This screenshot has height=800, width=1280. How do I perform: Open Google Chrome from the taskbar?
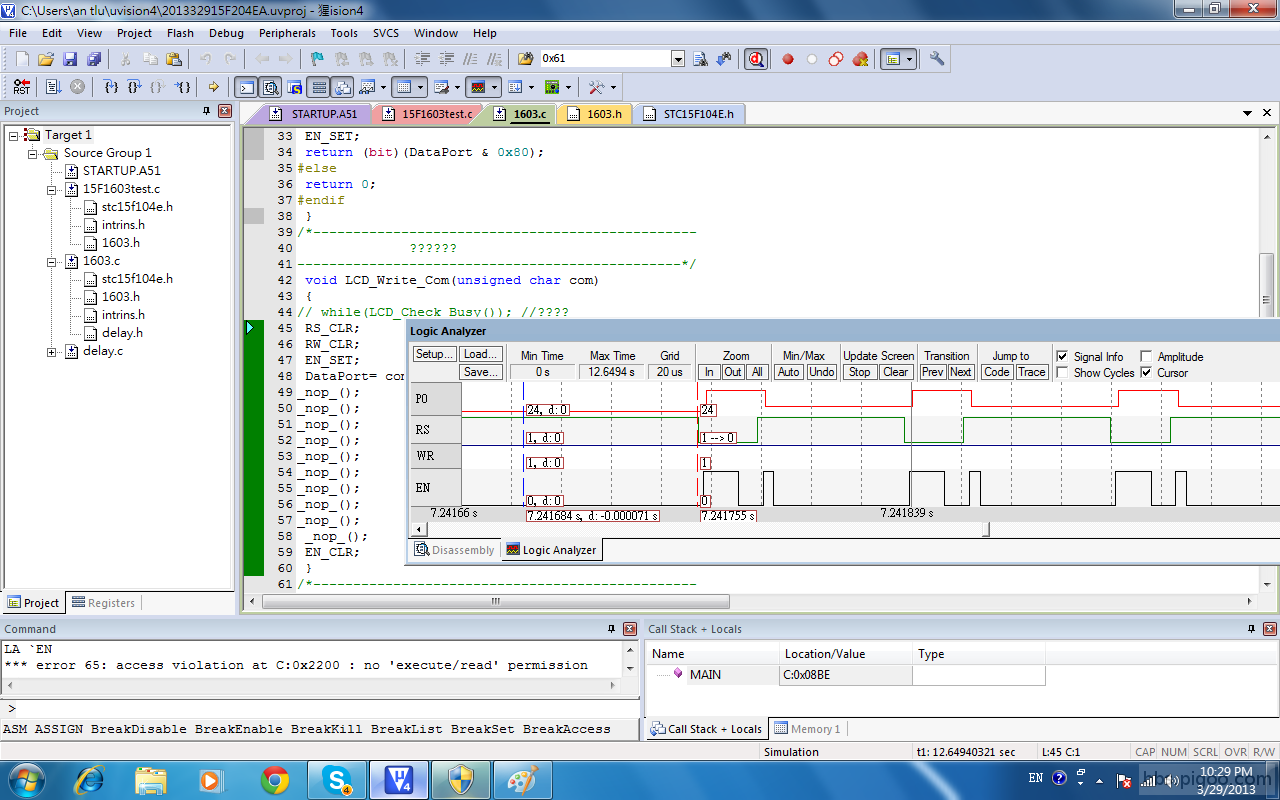(275, 779)
